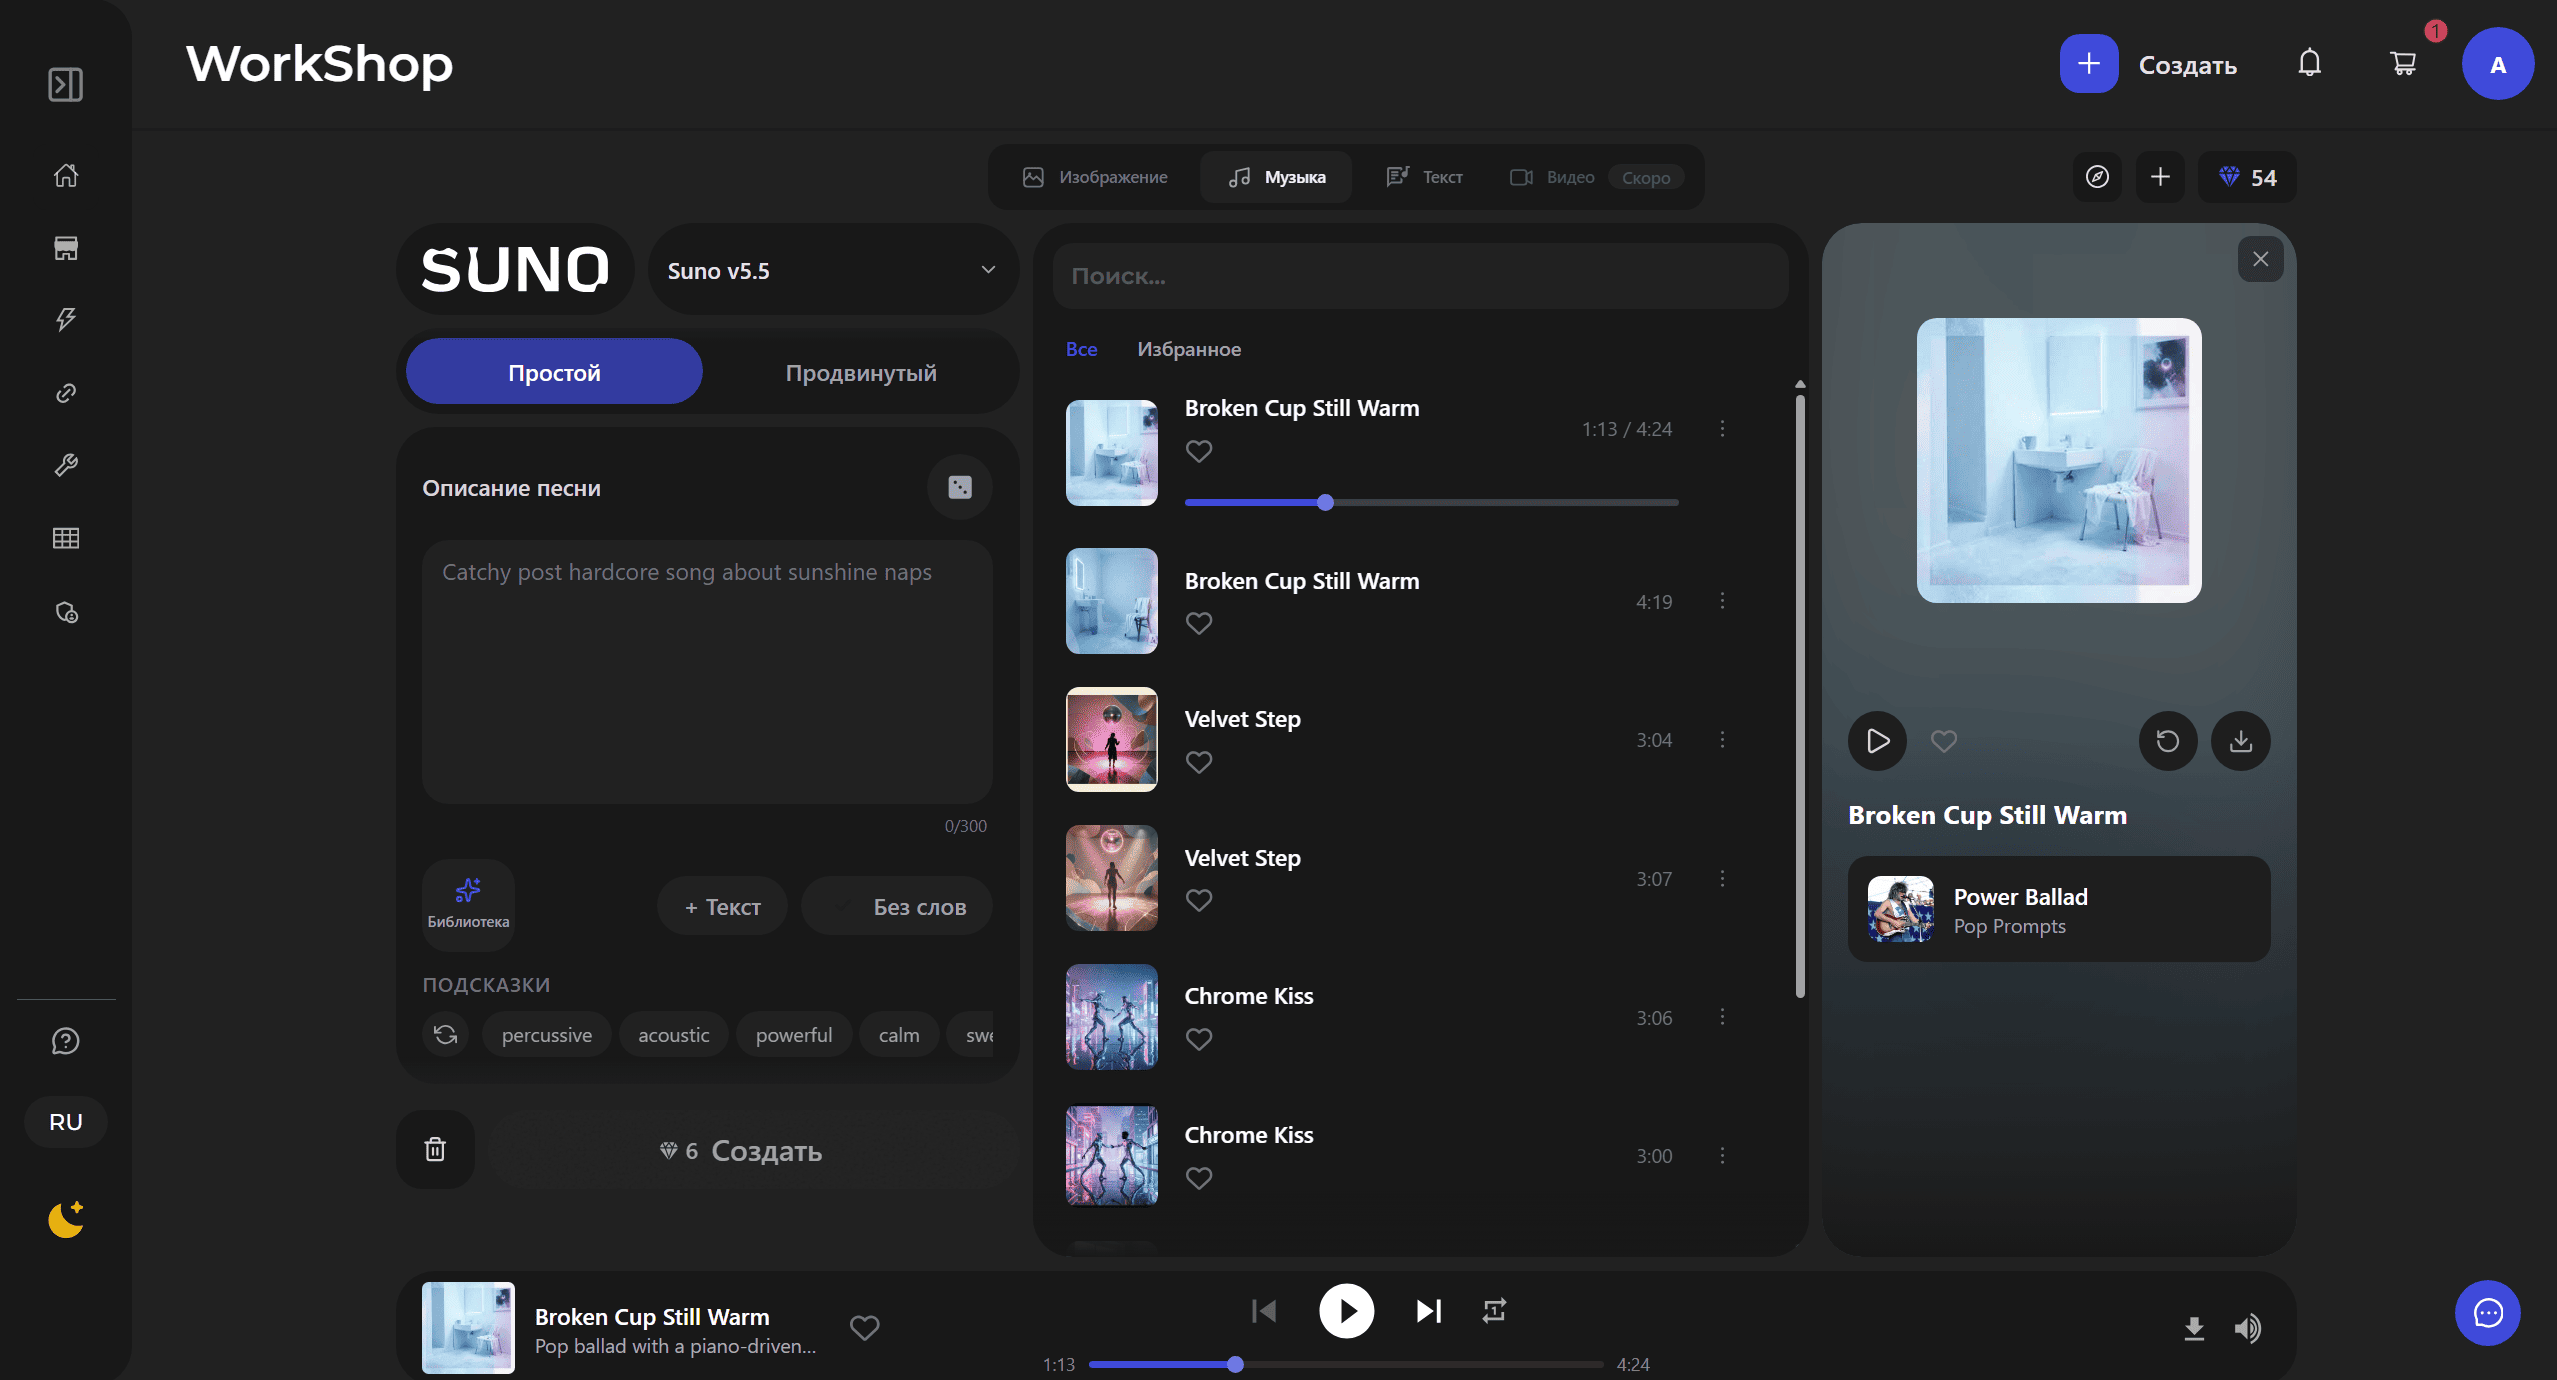Add the percussive hint tag

point(547,1034)
